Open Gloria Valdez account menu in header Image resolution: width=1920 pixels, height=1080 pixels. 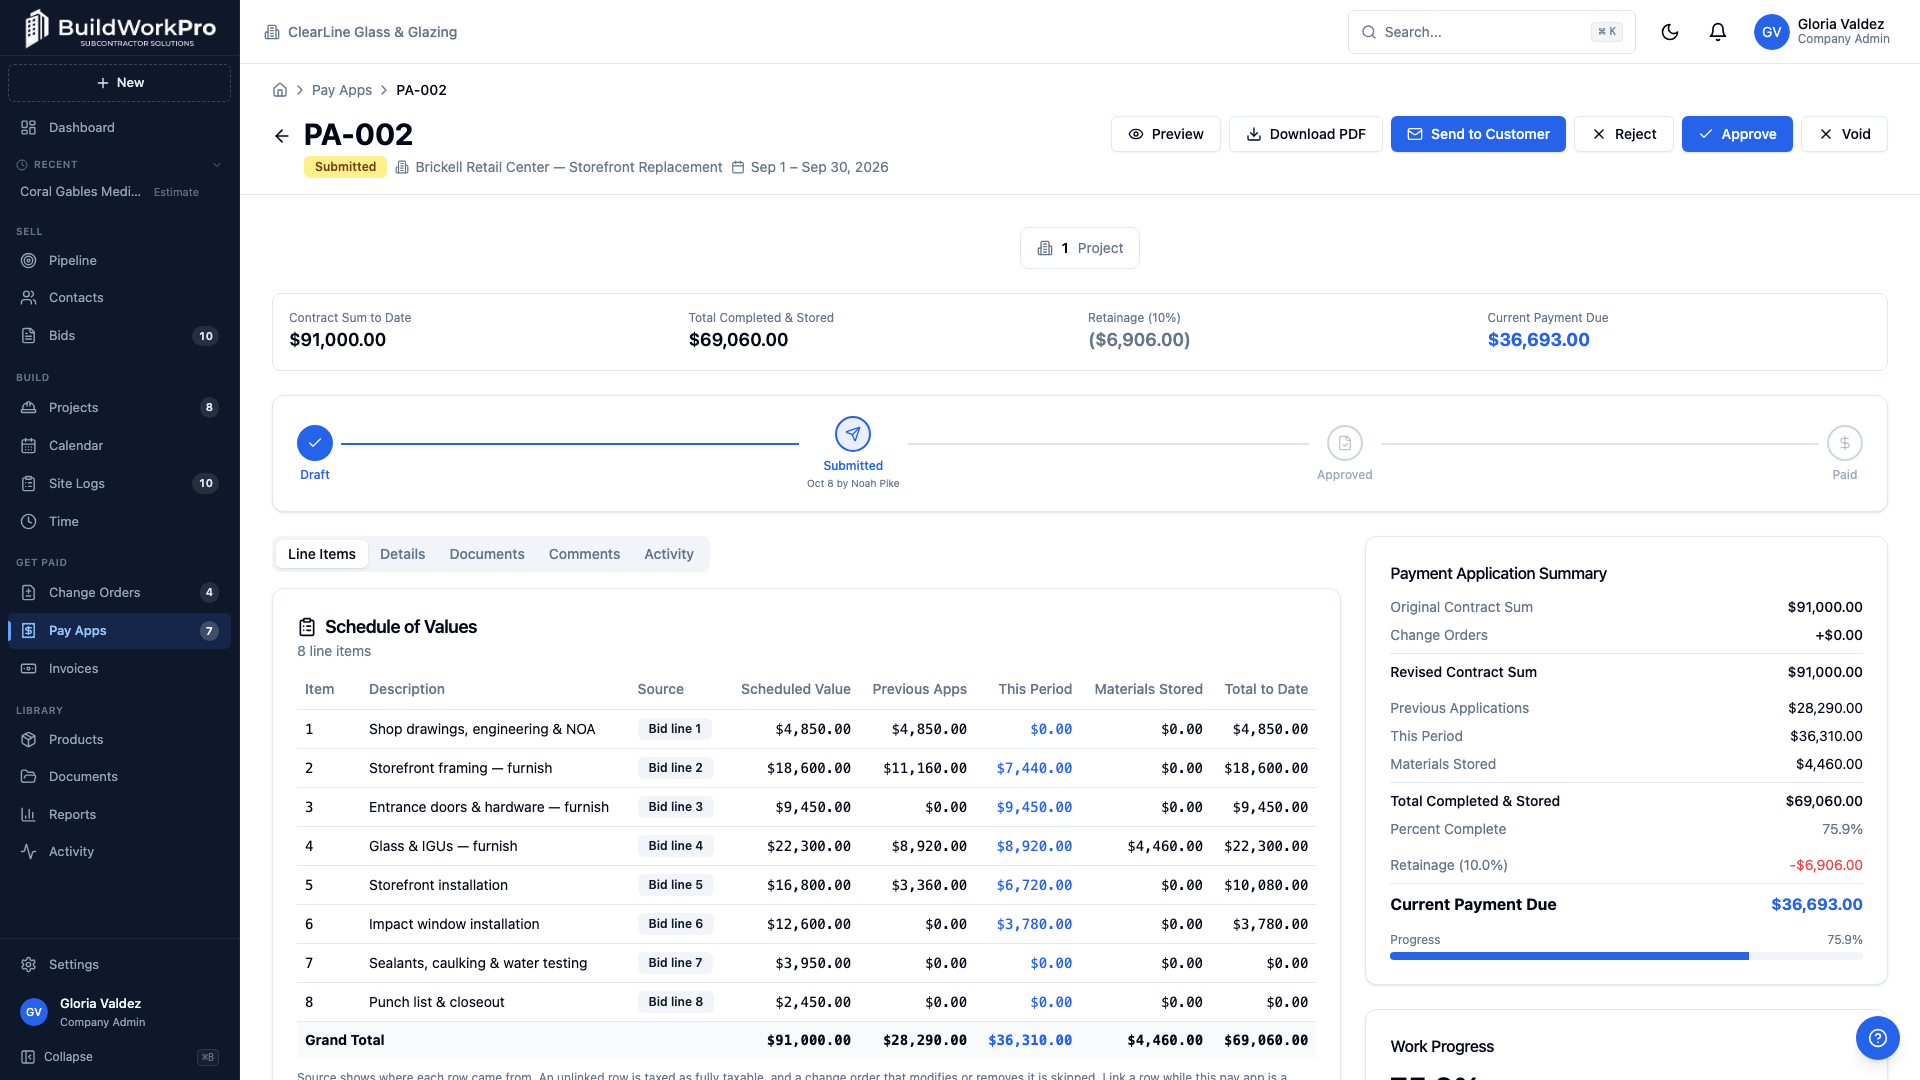pos(1821,32)
